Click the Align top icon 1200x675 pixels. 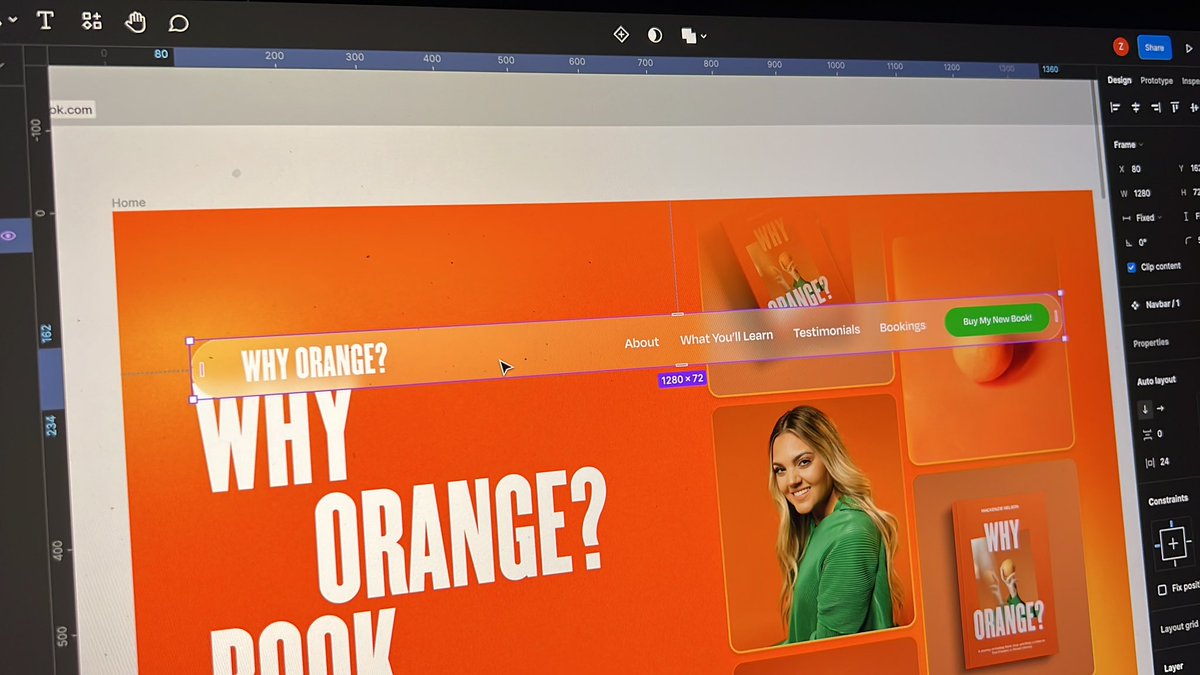point(1177,107)
